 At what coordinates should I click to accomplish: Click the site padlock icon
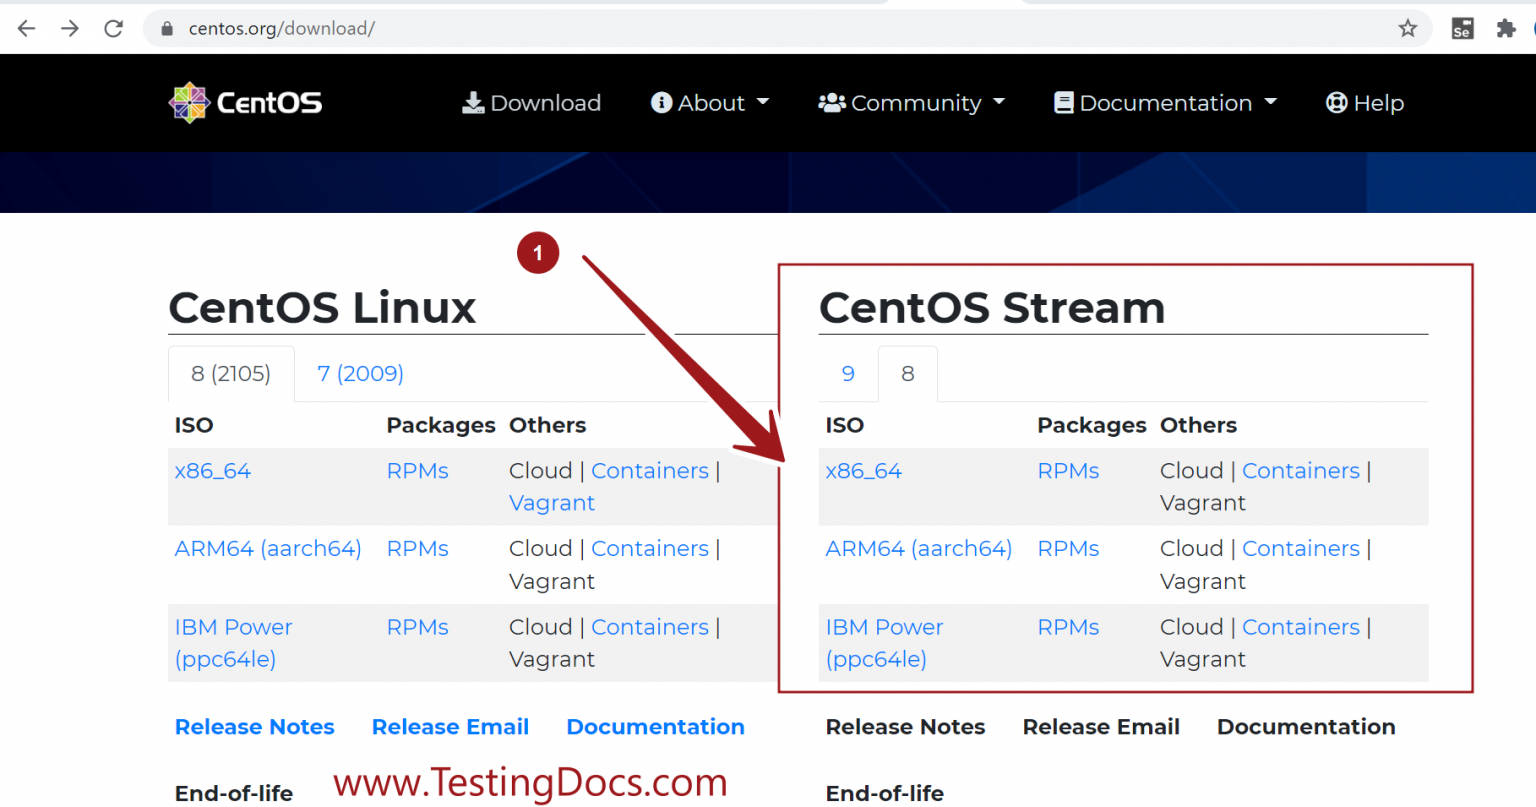pos(168,29)
